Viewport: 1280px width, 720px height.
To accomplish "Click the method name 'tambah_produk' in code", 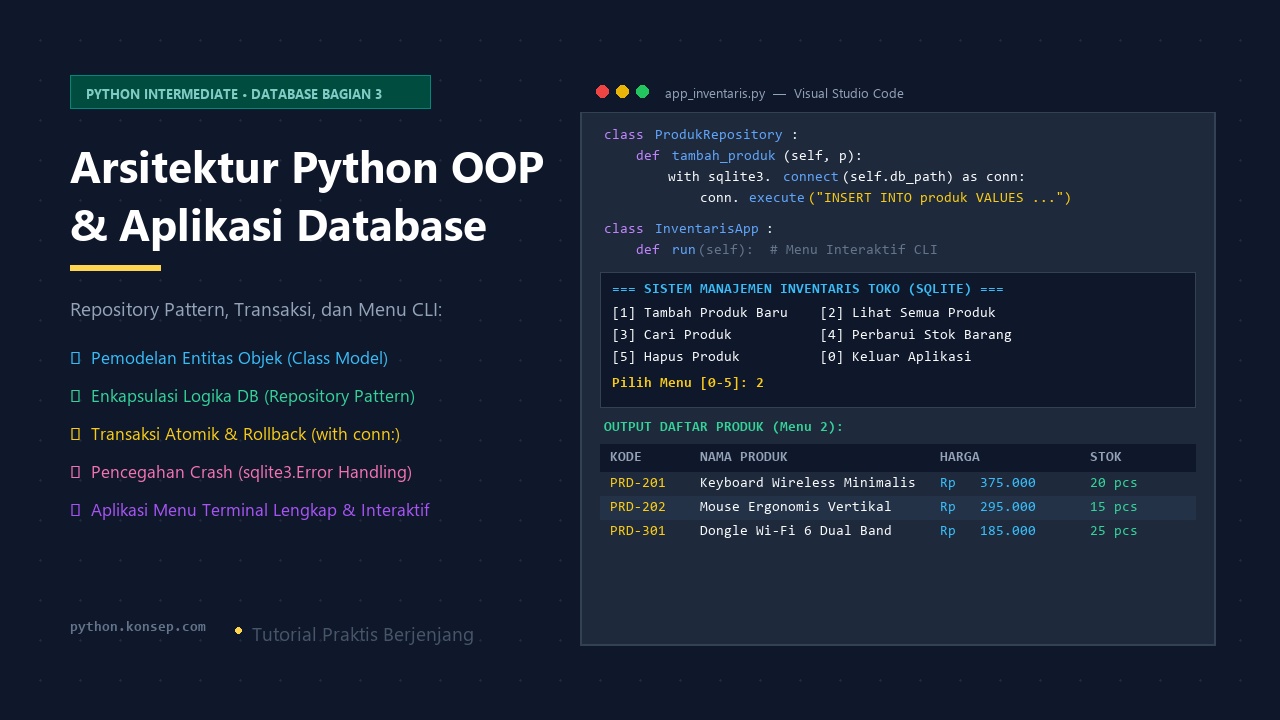I will [x=724, y=156].
